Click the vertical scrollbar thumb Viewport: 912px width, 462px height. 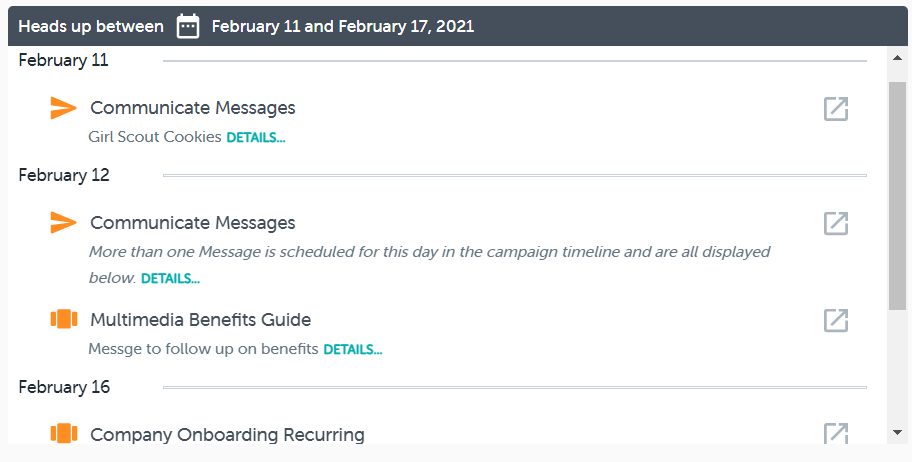click(898, 195)
